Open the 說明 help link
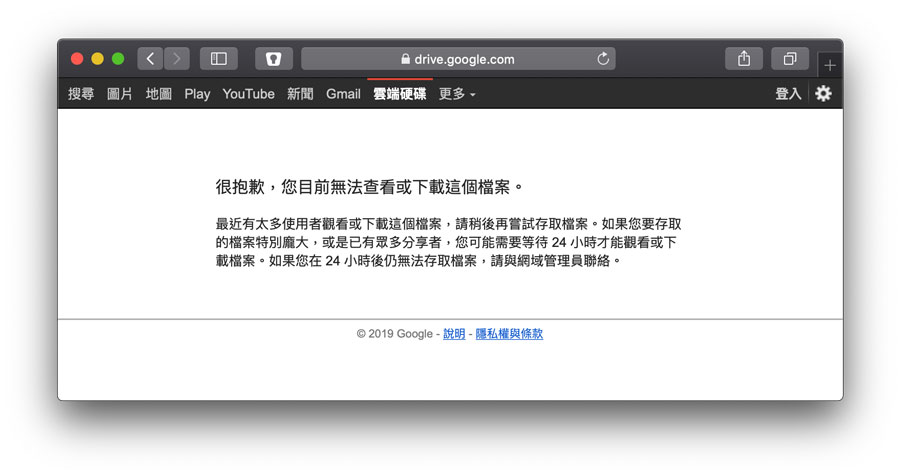900x476 pixels. (x=454, y=334)
